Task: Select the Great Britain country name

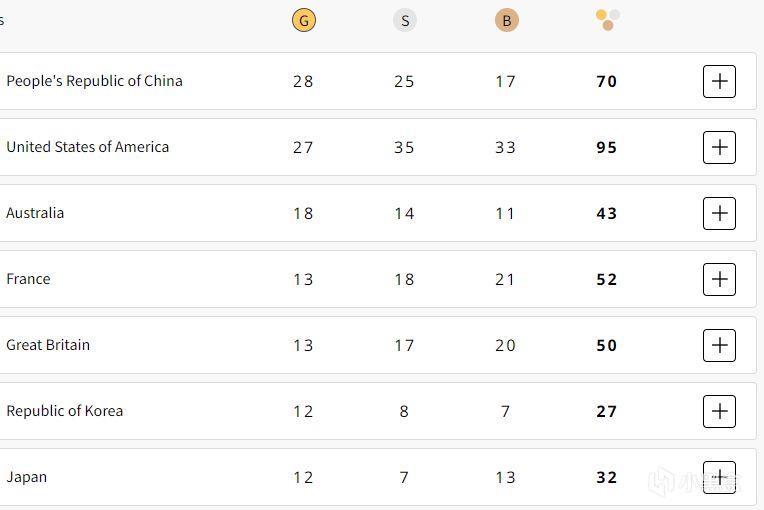Action: [x=48, y=345]
